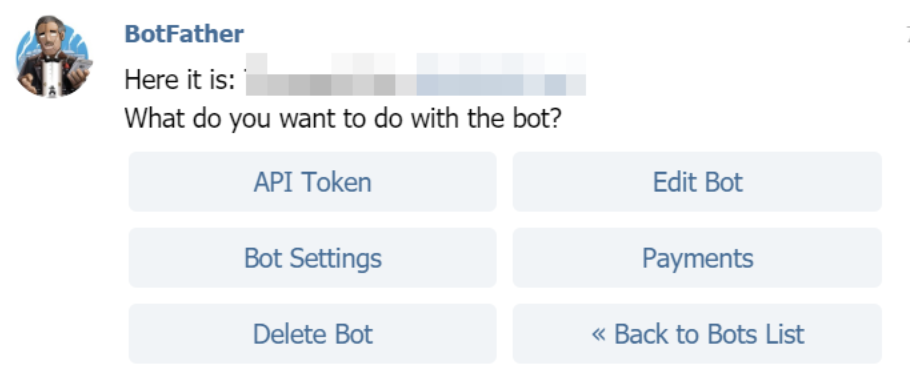Click the BotFather sender name
Screen dimensions: 910x386
184,34
